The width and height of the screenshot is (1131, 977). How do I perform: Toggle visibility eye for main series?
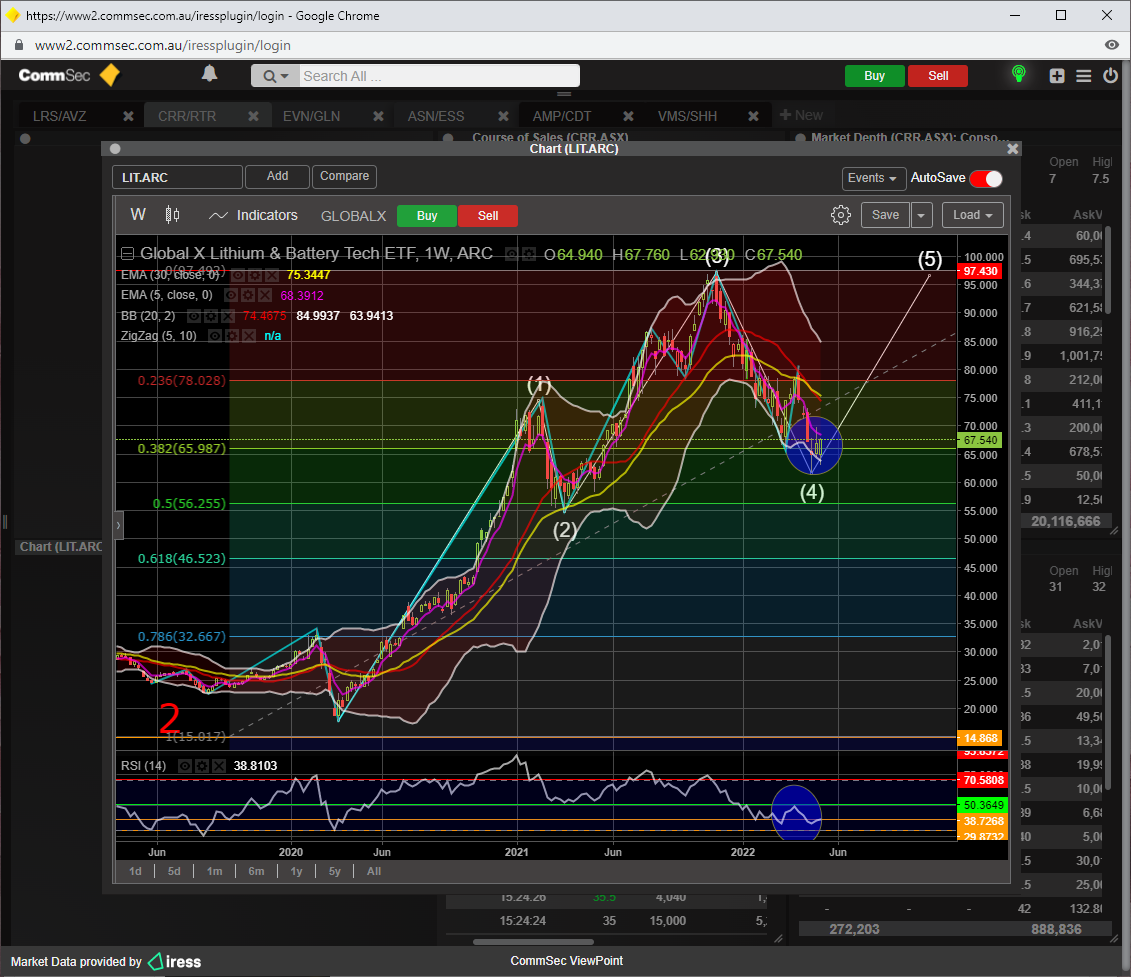(511, 254)
